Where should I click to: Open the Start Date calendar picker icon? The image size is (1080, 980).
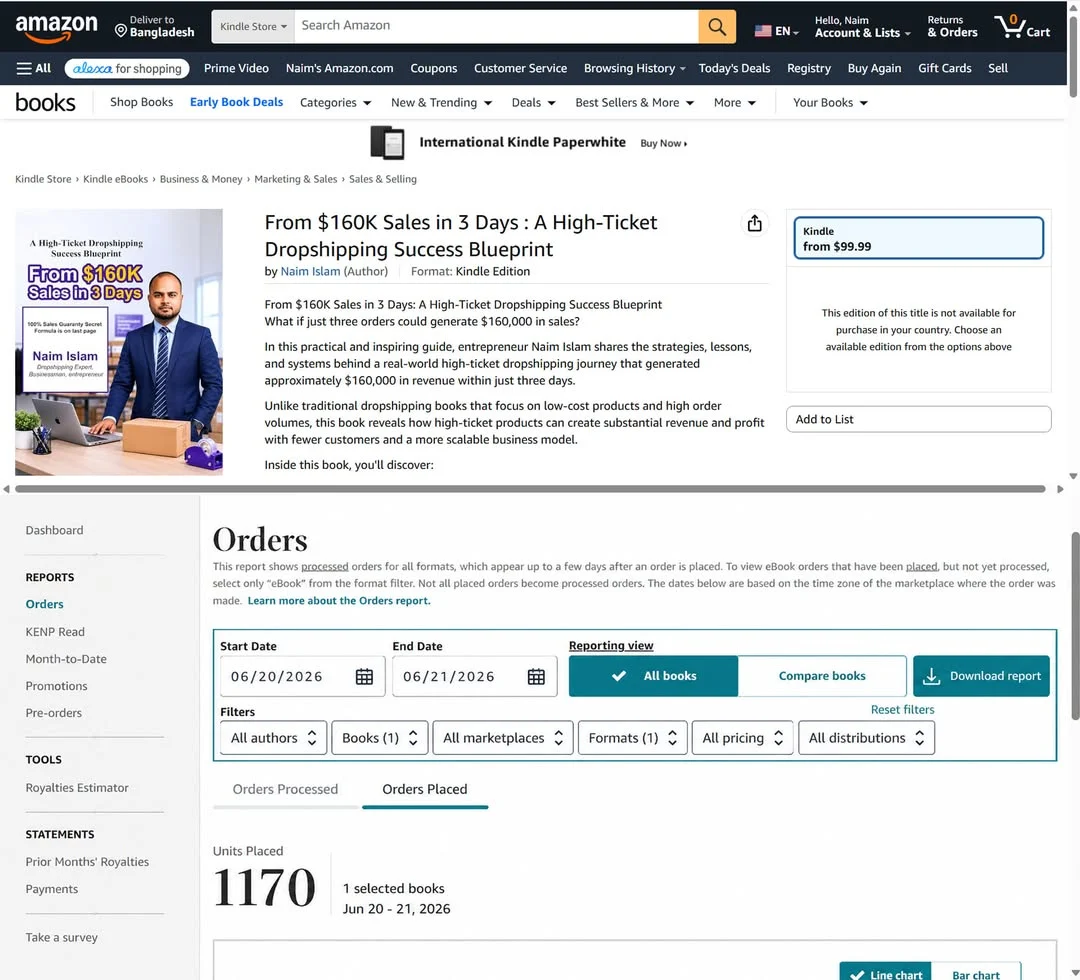(x=364, y=677)
